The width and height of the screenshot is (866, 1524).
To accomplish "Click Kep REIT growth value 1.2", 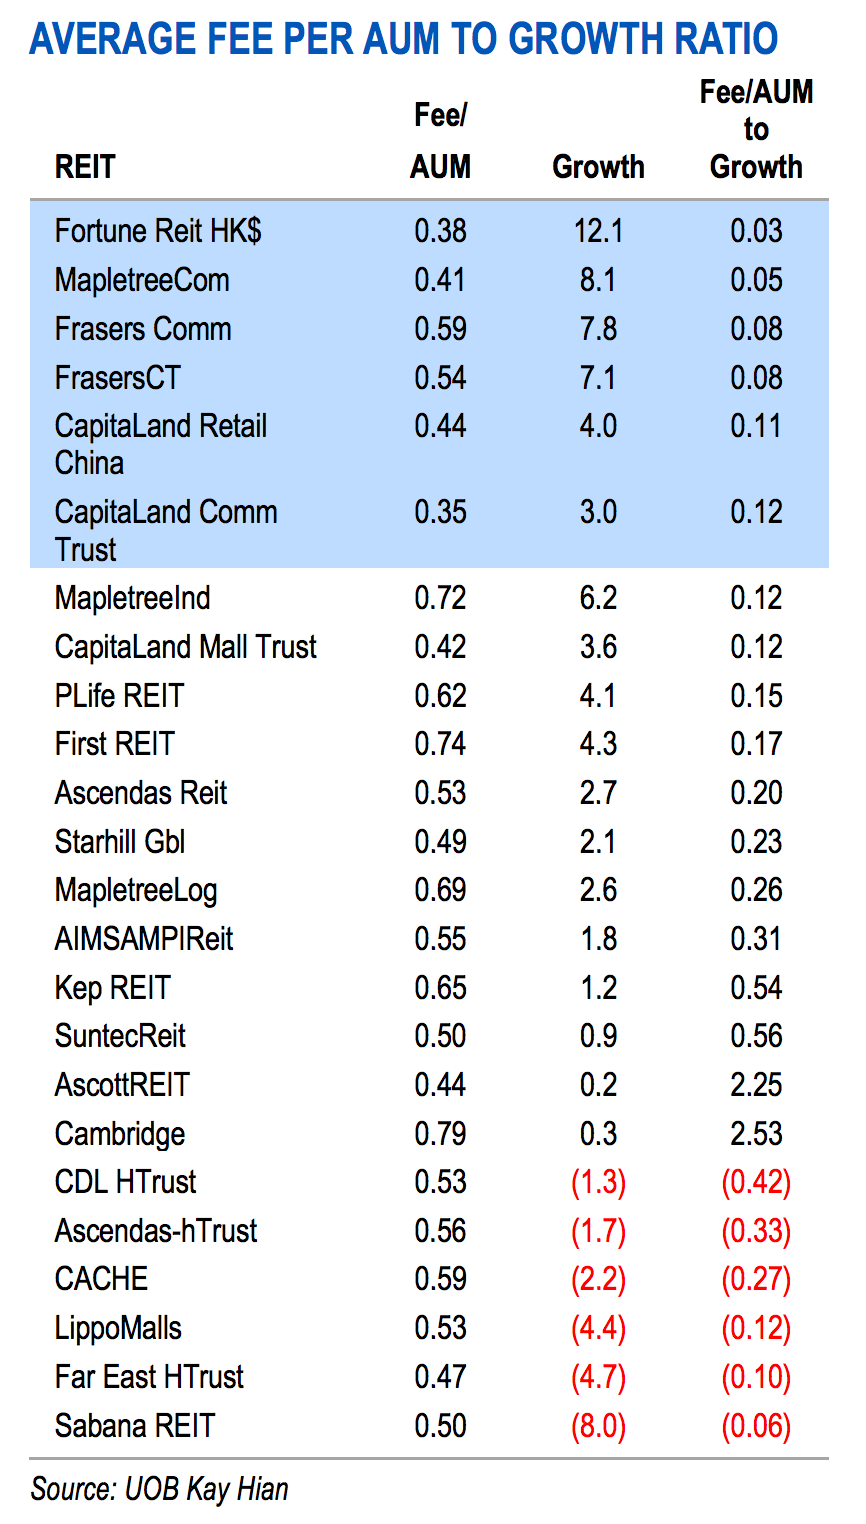I will (x=598, y=988).
